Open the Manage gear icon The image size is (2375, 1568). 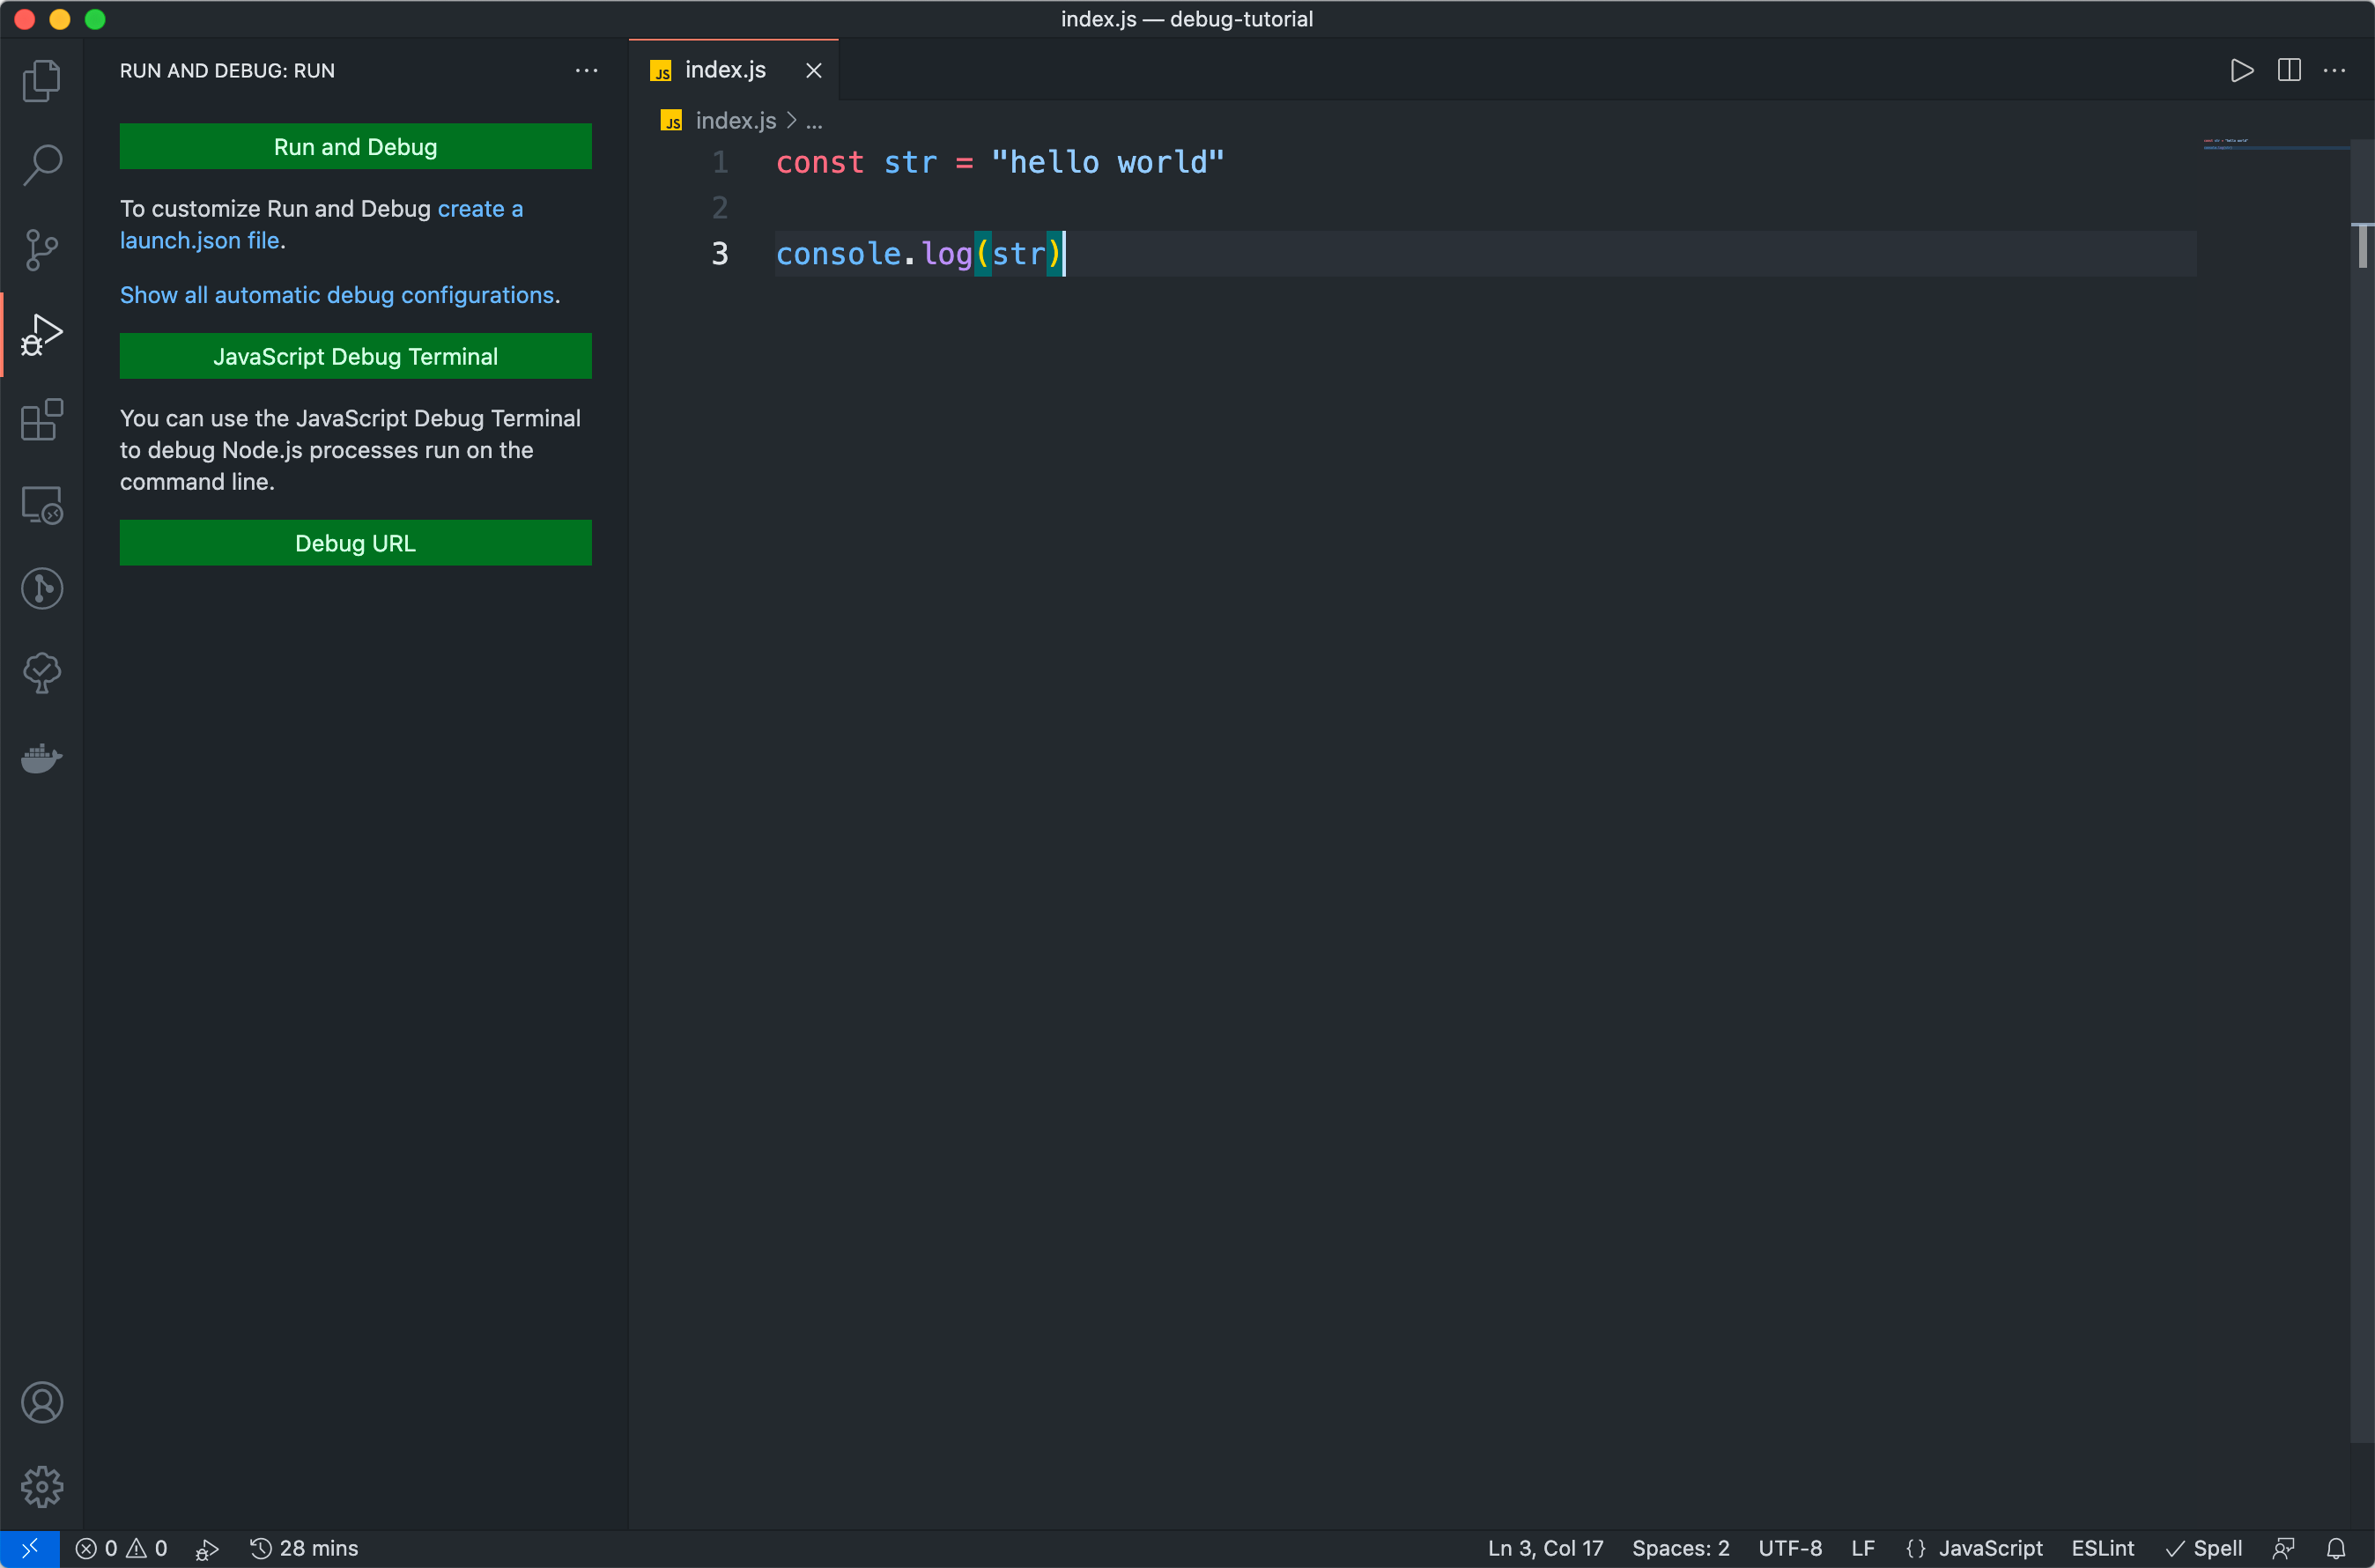pos(41,1486)
